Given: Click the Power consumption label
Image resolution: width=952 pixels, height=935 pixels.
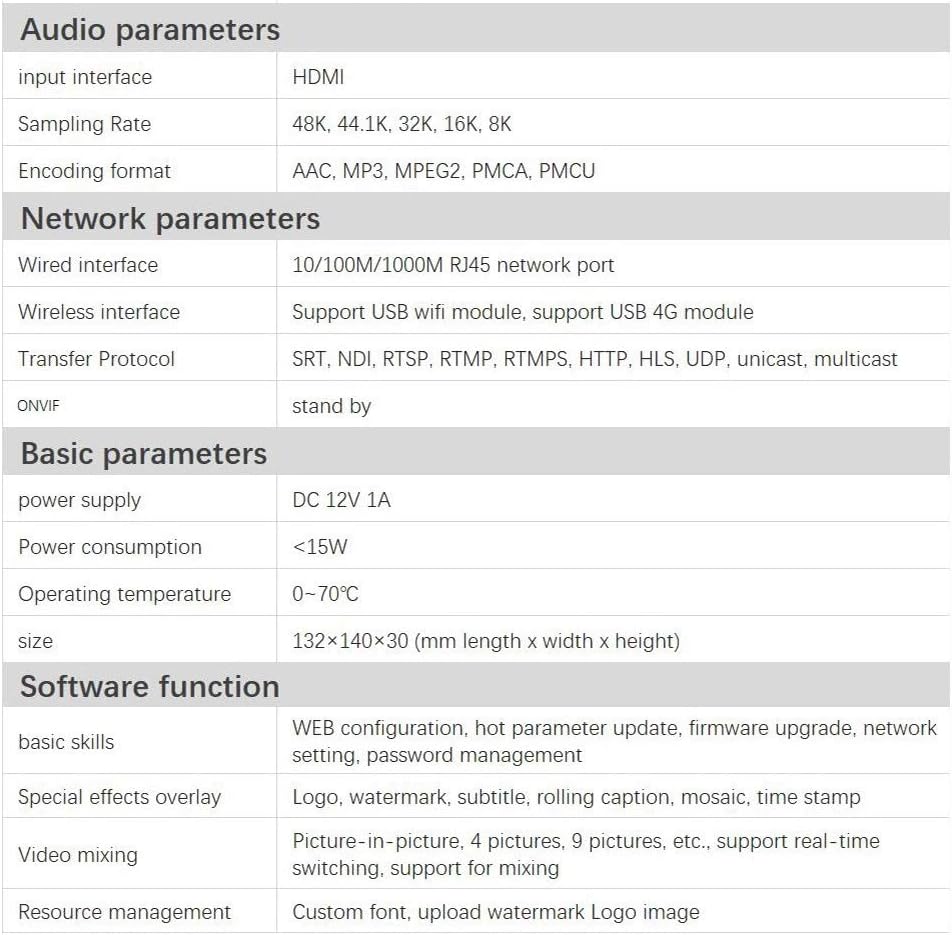Looking at the screenshot, I should [x=110, y=547].
